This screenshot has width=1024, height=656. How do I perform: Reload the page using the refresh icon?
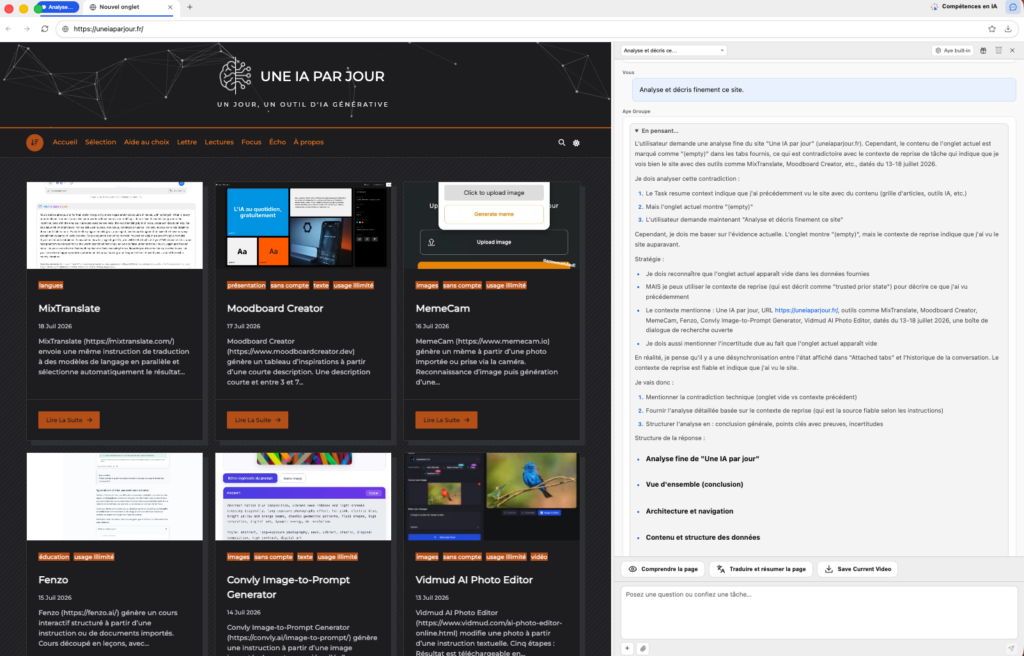tap(44, 29)
